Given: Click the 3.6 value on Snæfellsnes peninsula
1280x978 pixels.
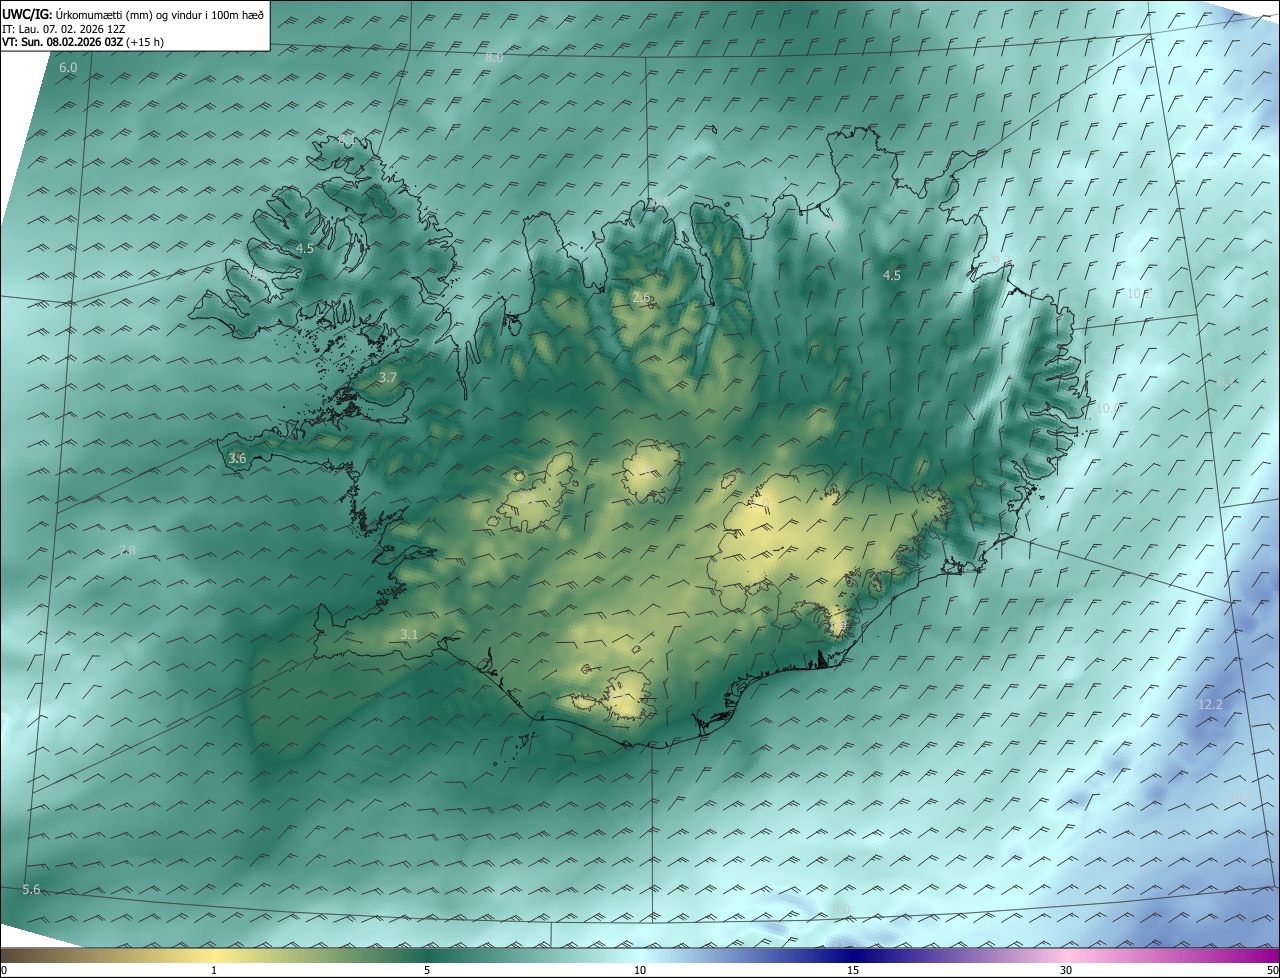Looking at the screenshot, I should [237, 458].
